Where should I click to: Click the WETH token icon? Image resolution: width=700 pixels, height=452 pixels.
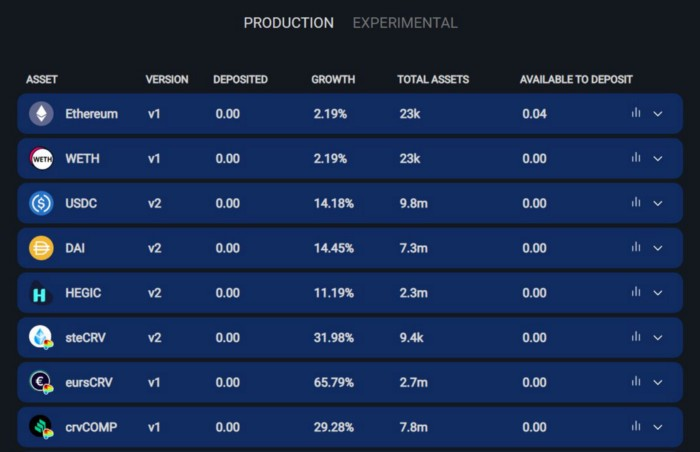click(x=41, y=158)
